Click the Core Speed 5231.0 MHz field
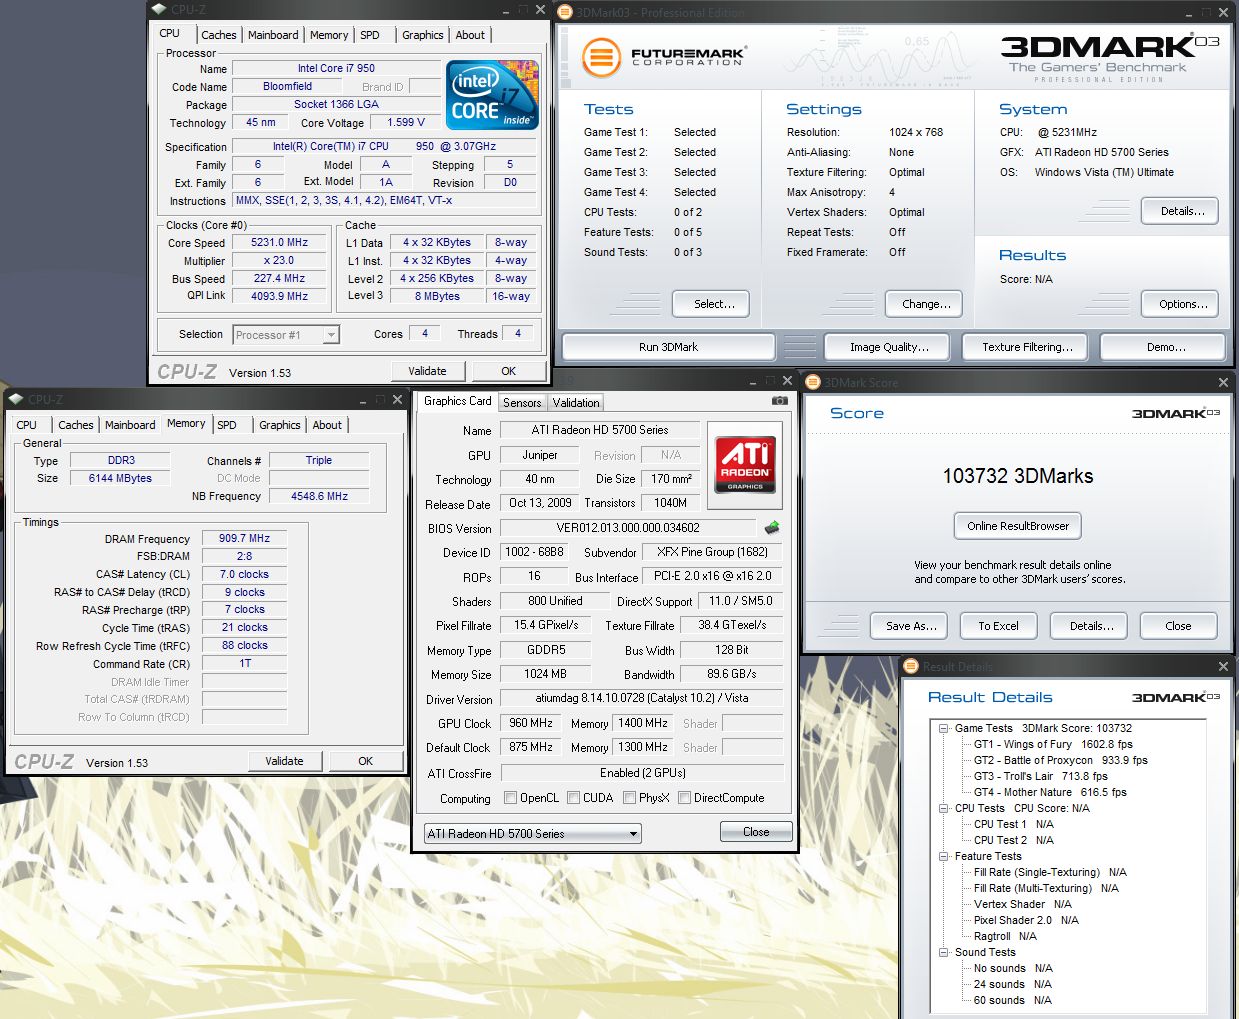 pyautogui.click(x=279, y=242)
